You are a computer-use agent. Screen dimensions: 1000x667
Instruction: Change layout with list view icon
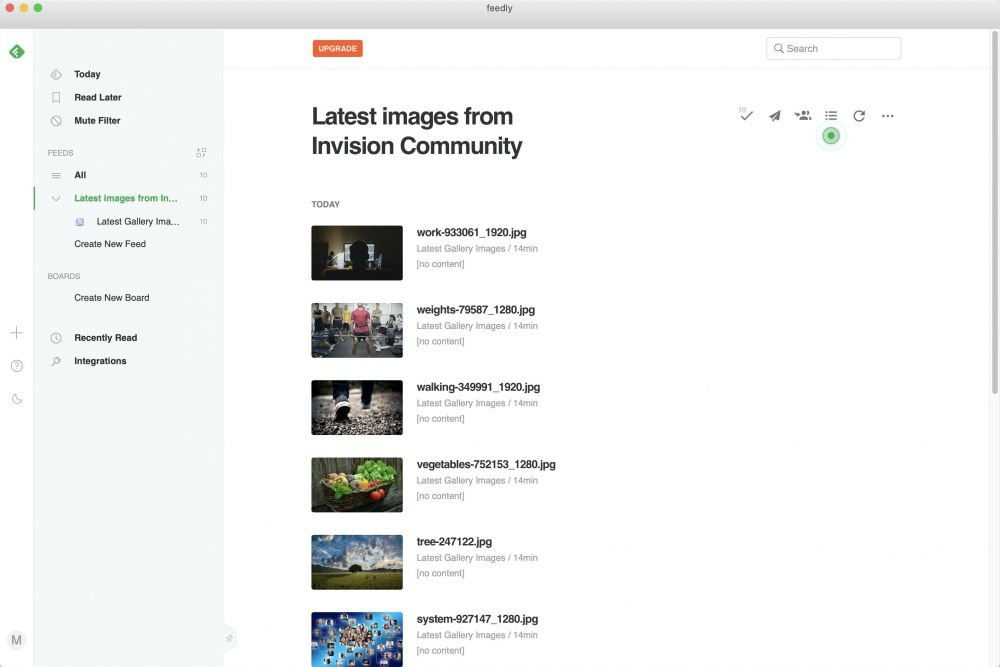coord(831,116)
